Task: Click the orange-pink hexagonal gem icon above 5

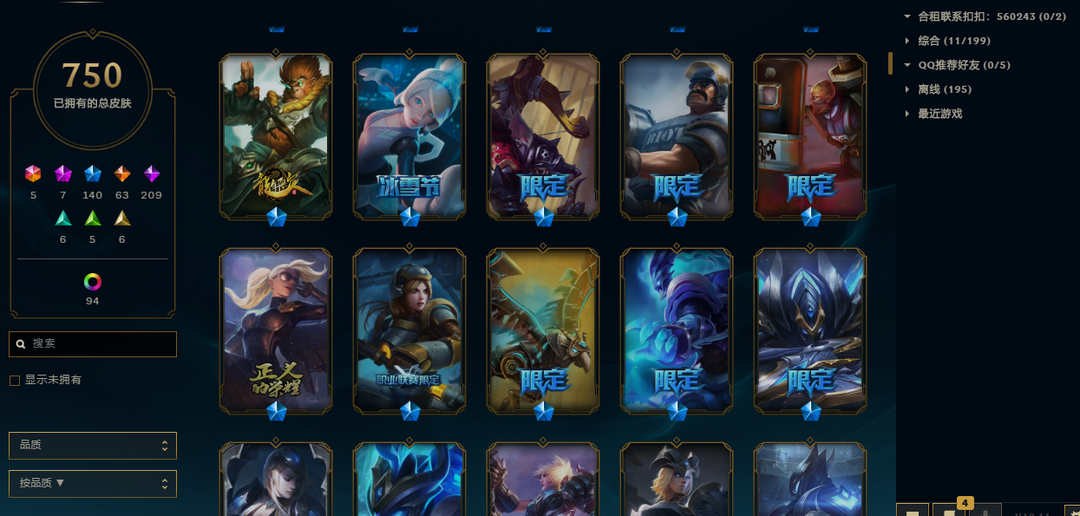Action: (33, 174)
